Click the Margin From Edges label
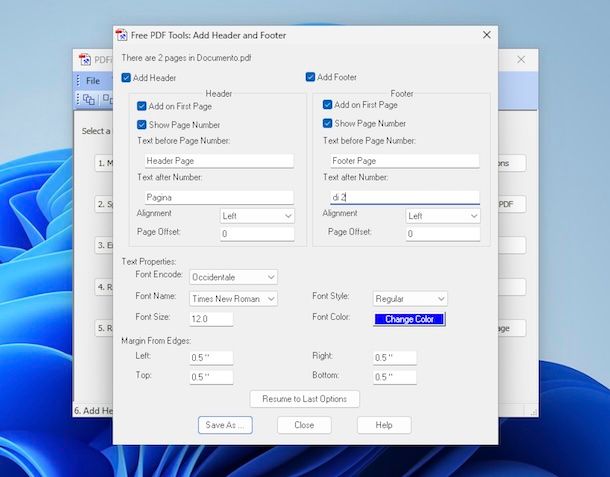The height and width of the screenshot is (477, 610). point(156,341)
